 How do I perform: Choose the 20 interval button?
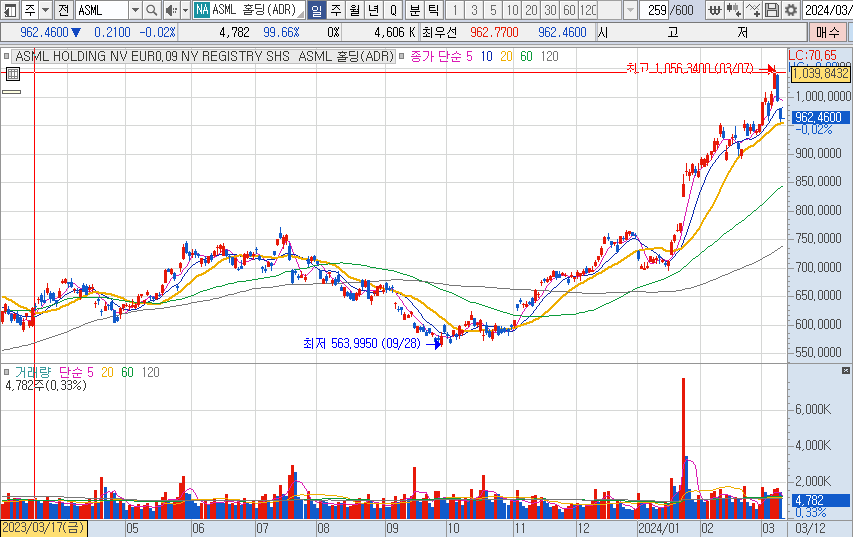pos(531,10)
